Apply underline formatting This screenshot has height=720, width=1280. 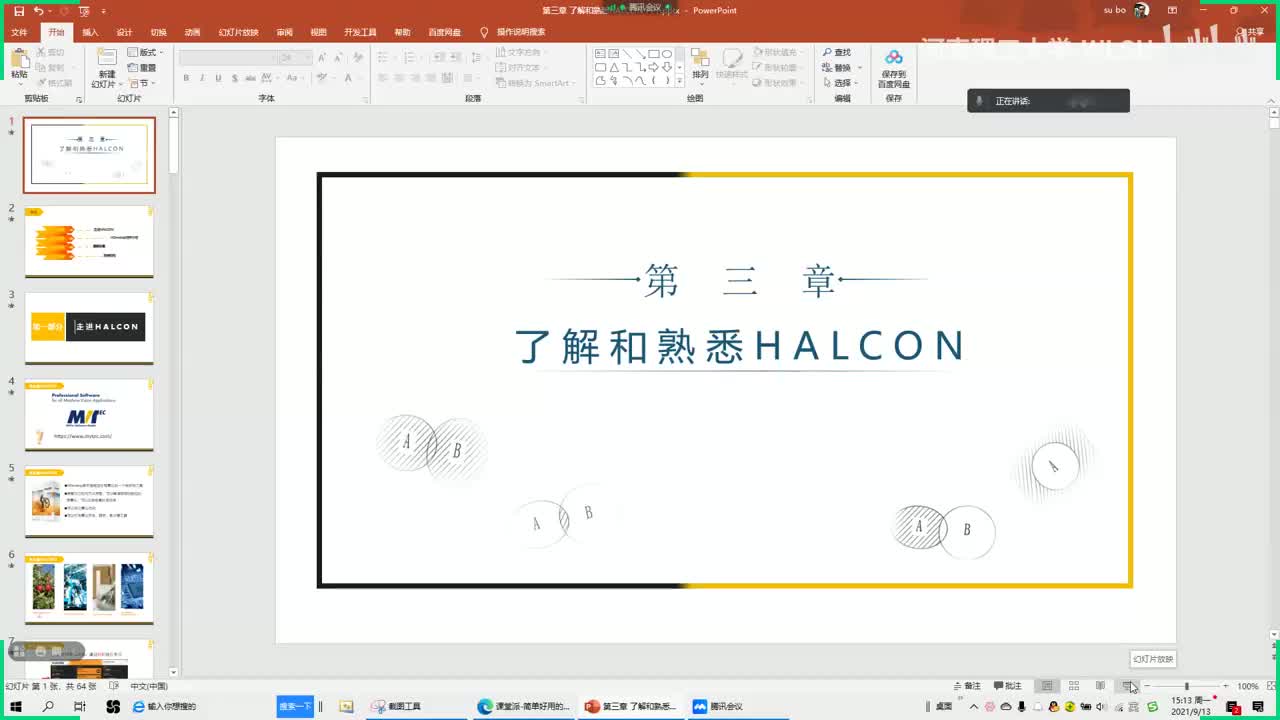218,78
